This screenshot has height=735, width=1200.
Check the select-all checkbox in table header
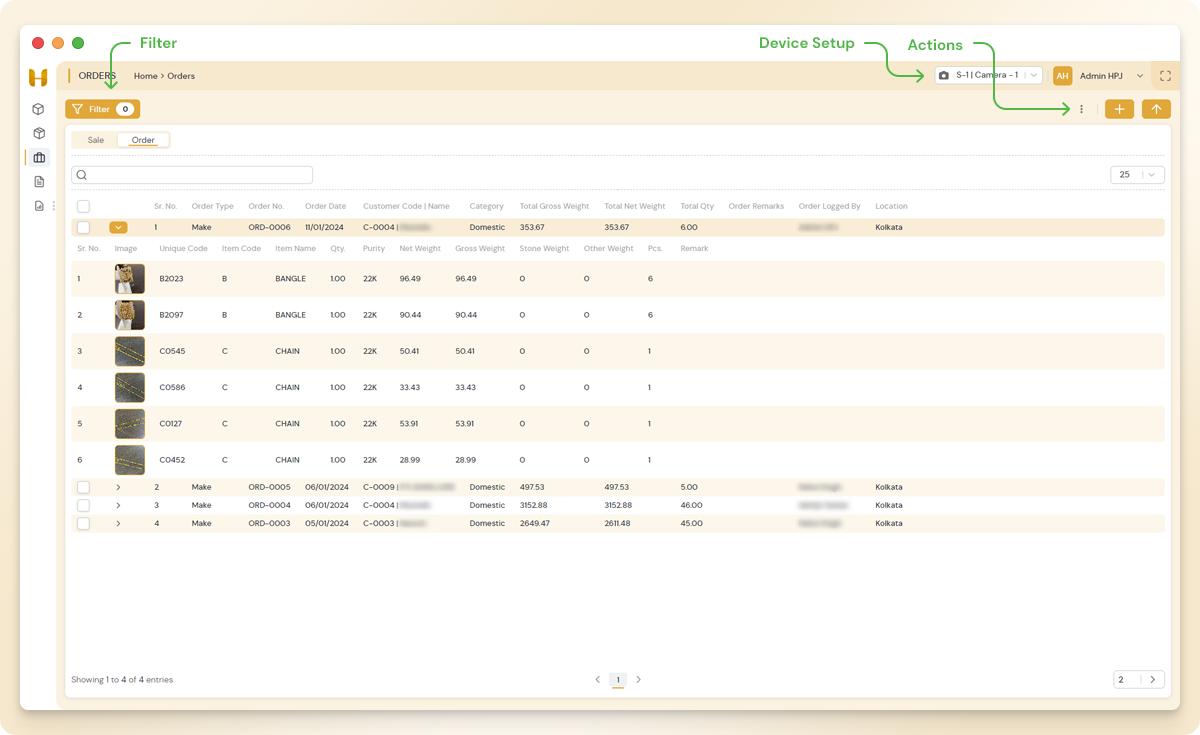coord(84,206)
